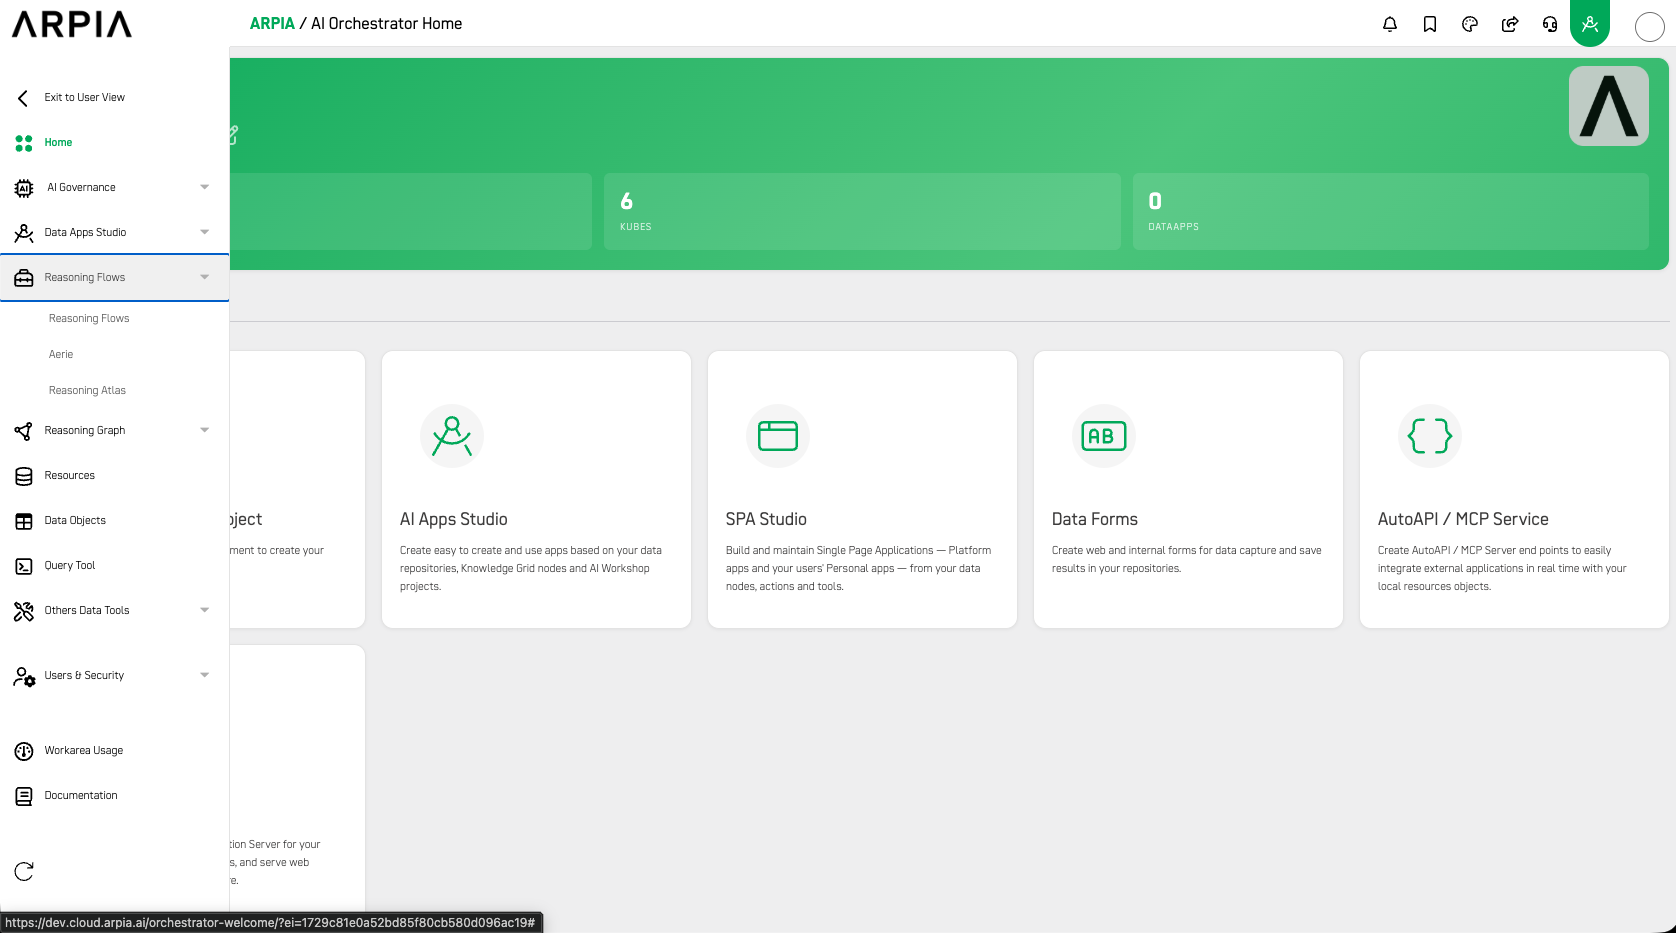The width and height of the screenshot is (1676, 933).
Task: Click the Data Apps Studio compass icon in sidebar
Action: 24,233
